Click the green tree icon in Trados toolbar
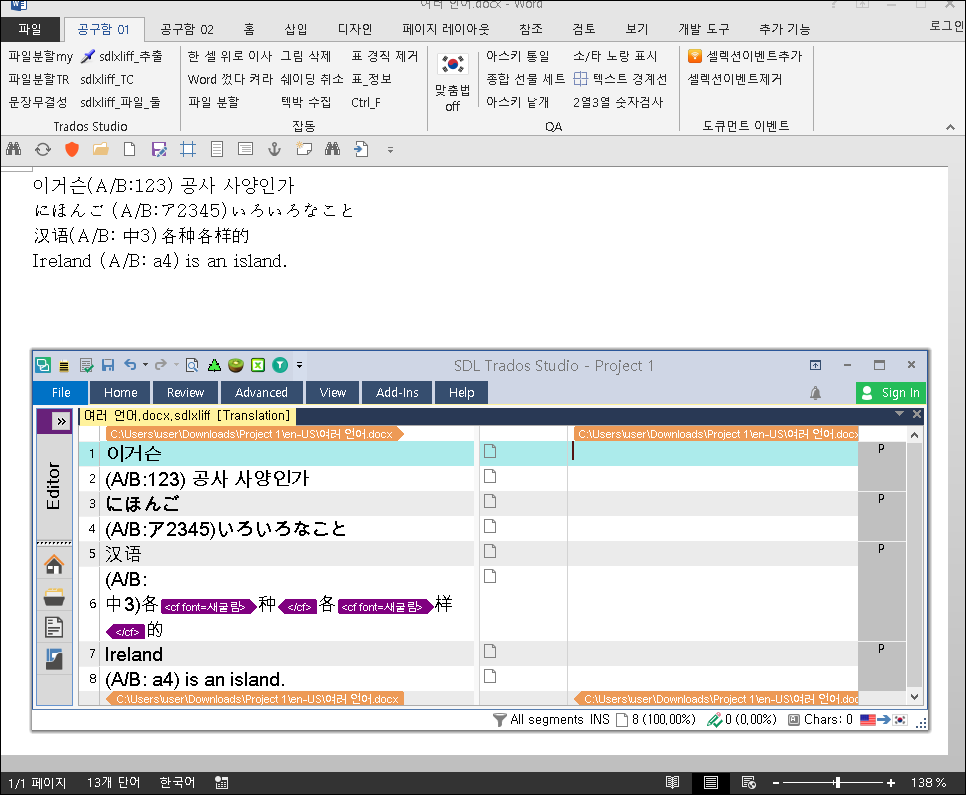 tap(214, 365)
